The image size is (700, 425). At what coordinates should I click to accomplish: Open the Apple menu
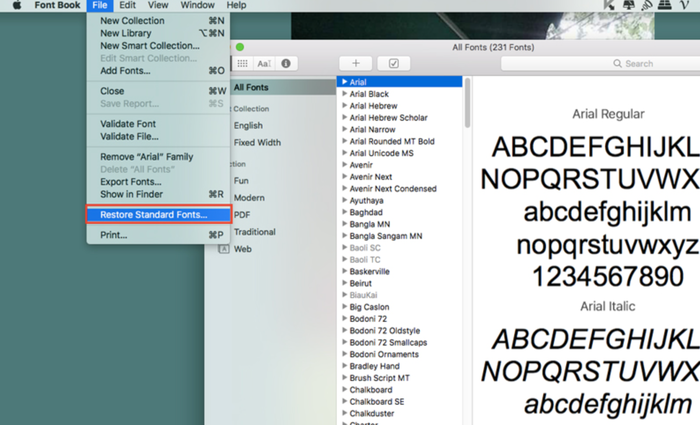17,5
